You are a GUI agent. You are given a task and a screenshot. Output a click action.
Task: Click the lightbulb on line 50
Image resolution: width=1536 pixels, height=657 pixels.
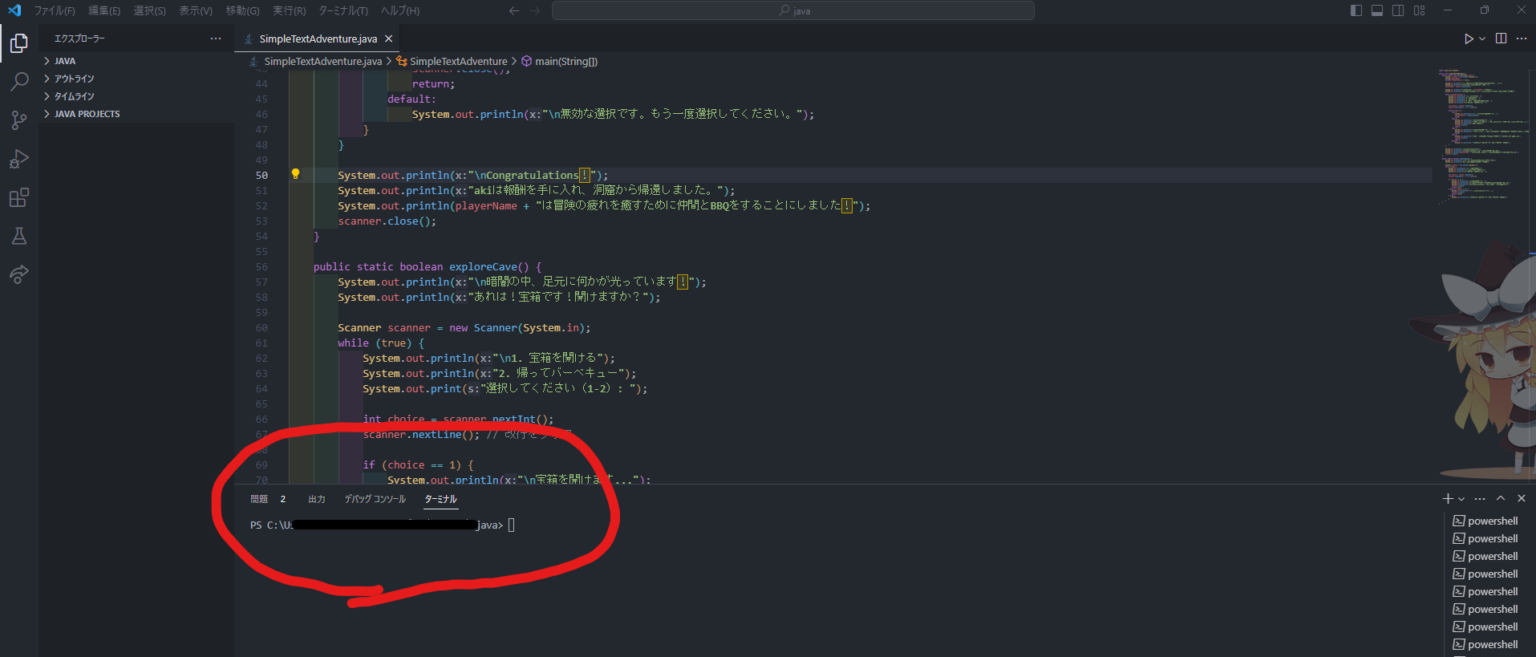(295, 174)
